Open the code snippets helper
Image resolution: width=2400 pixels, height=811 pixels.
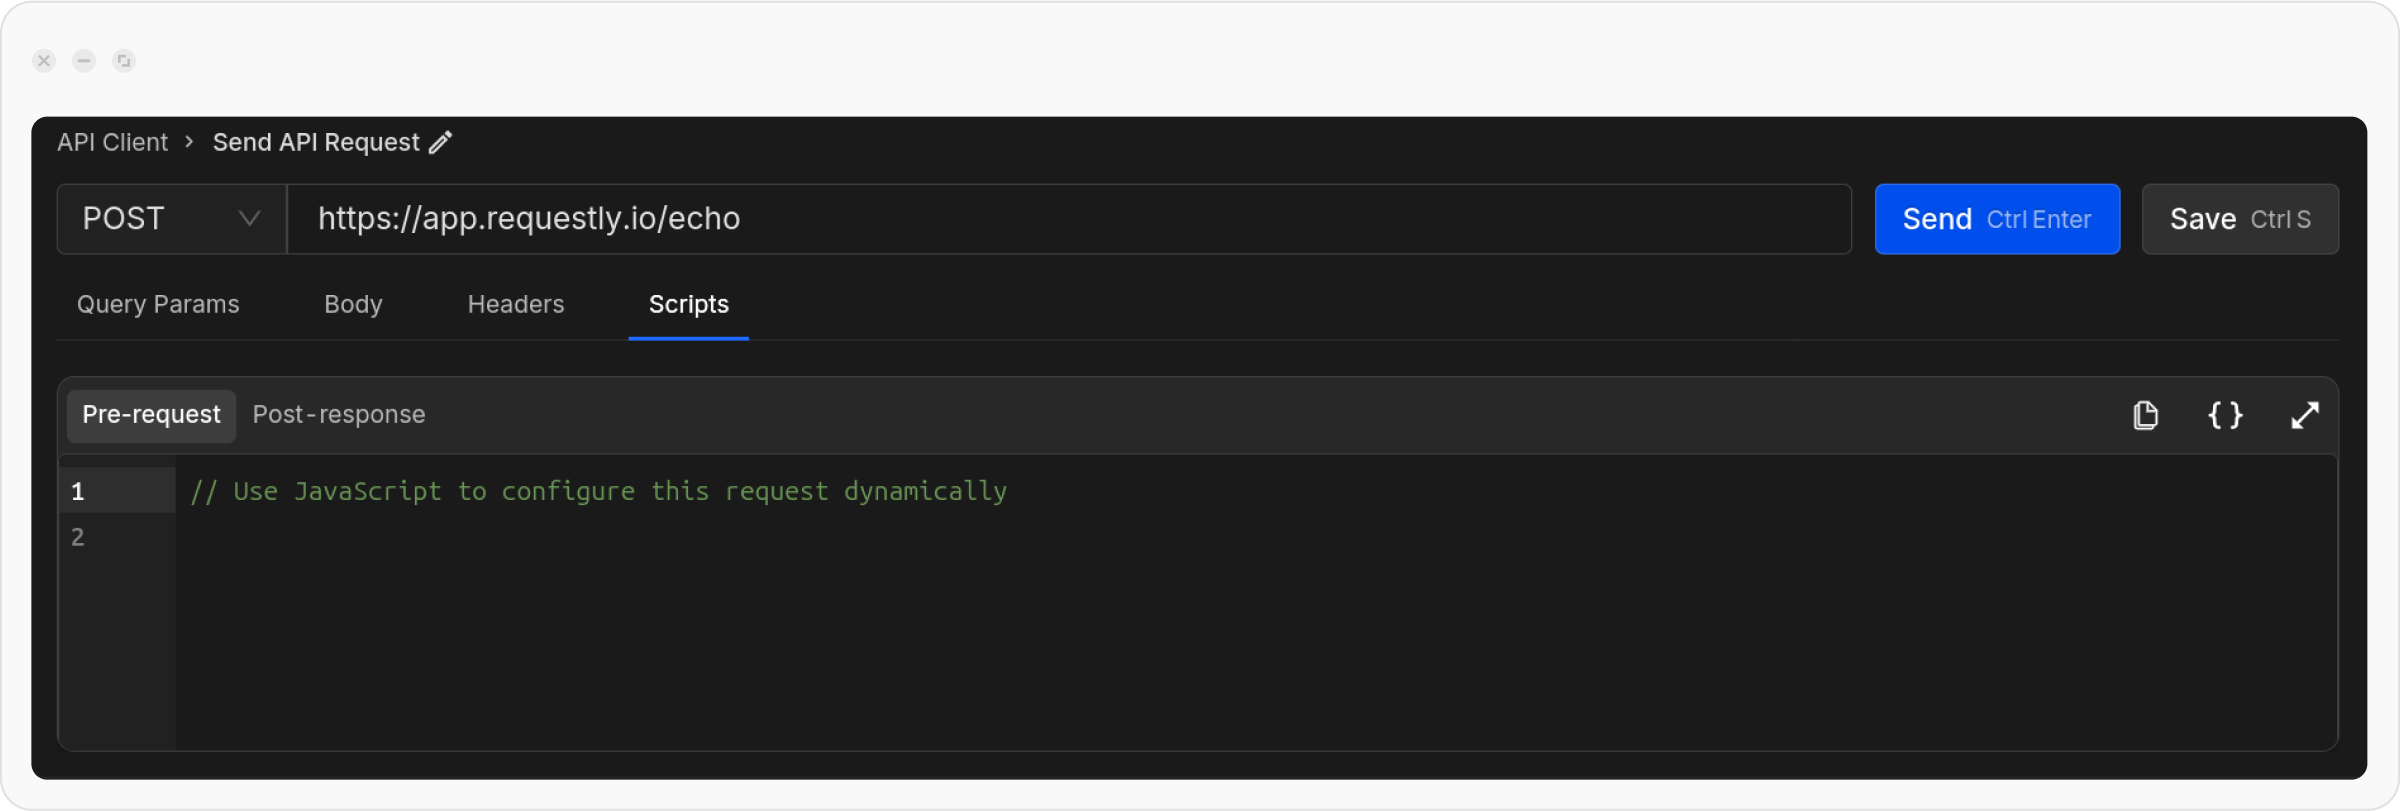2224,415
